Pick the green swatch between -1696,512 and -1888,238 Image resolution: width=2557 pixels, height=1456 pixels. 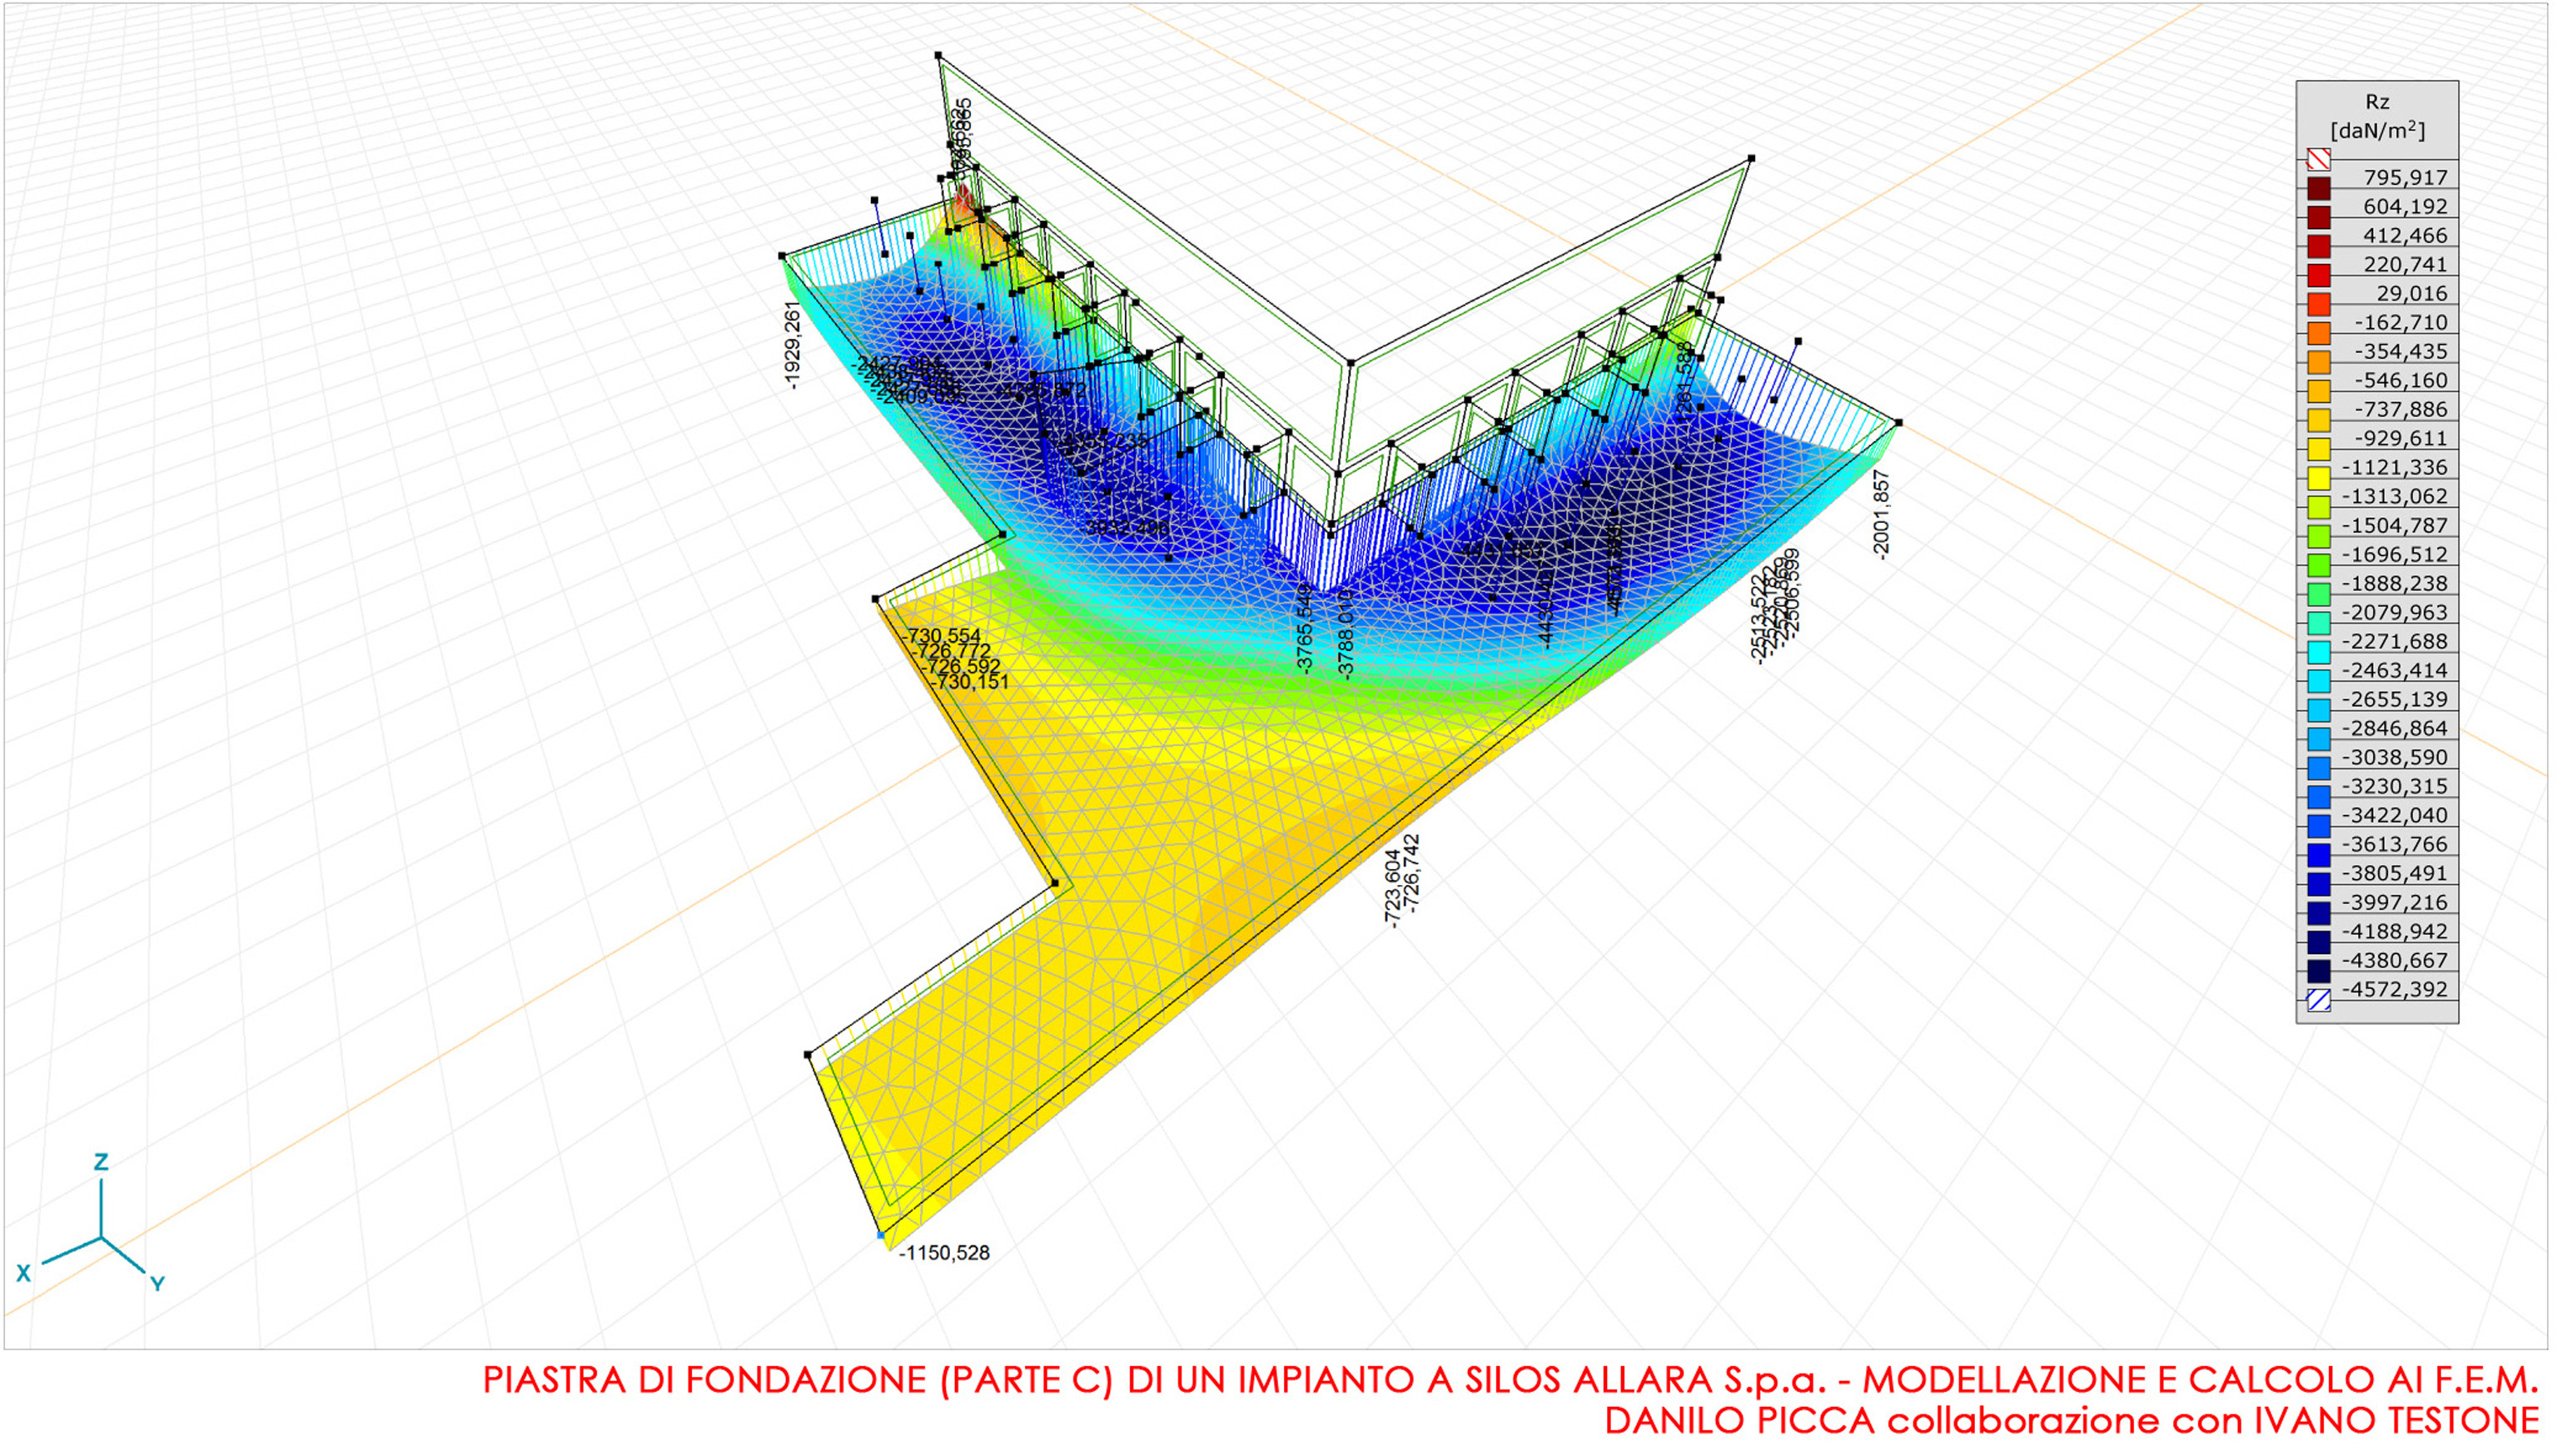(2318, 565)
